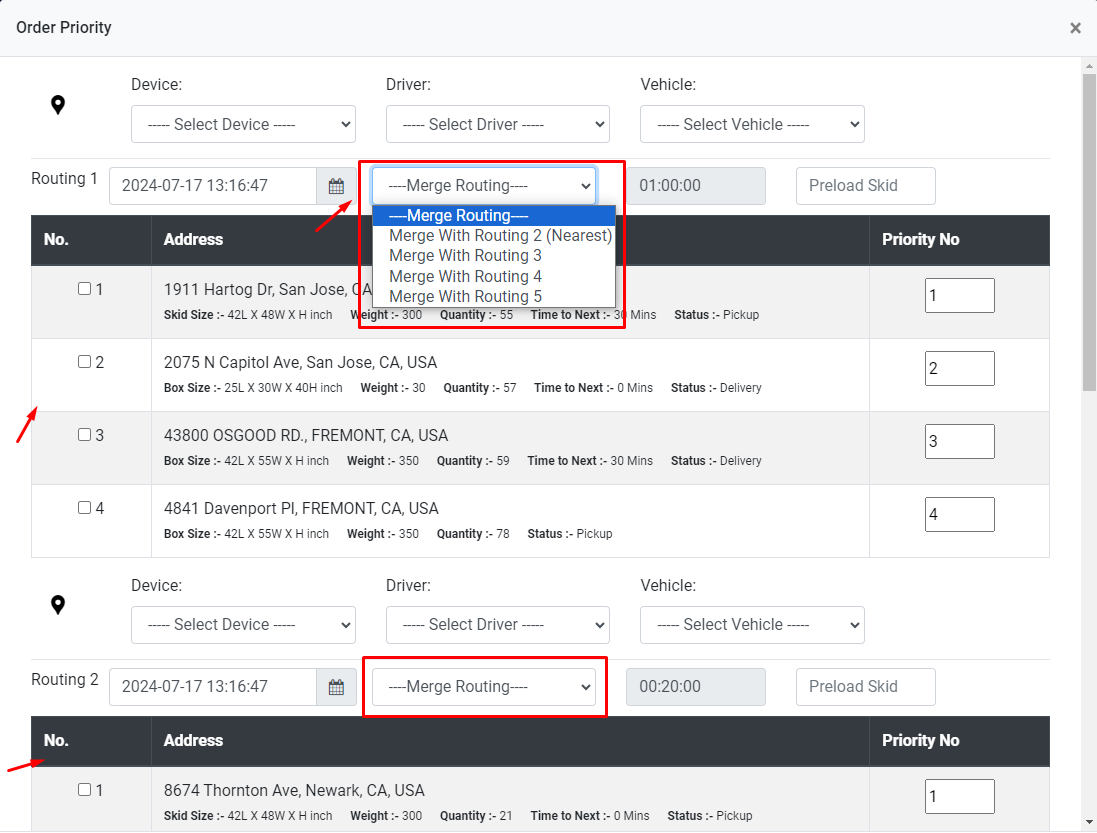
Task: Open the top Select Driver dropdown
Action: [x=497, y=124]
